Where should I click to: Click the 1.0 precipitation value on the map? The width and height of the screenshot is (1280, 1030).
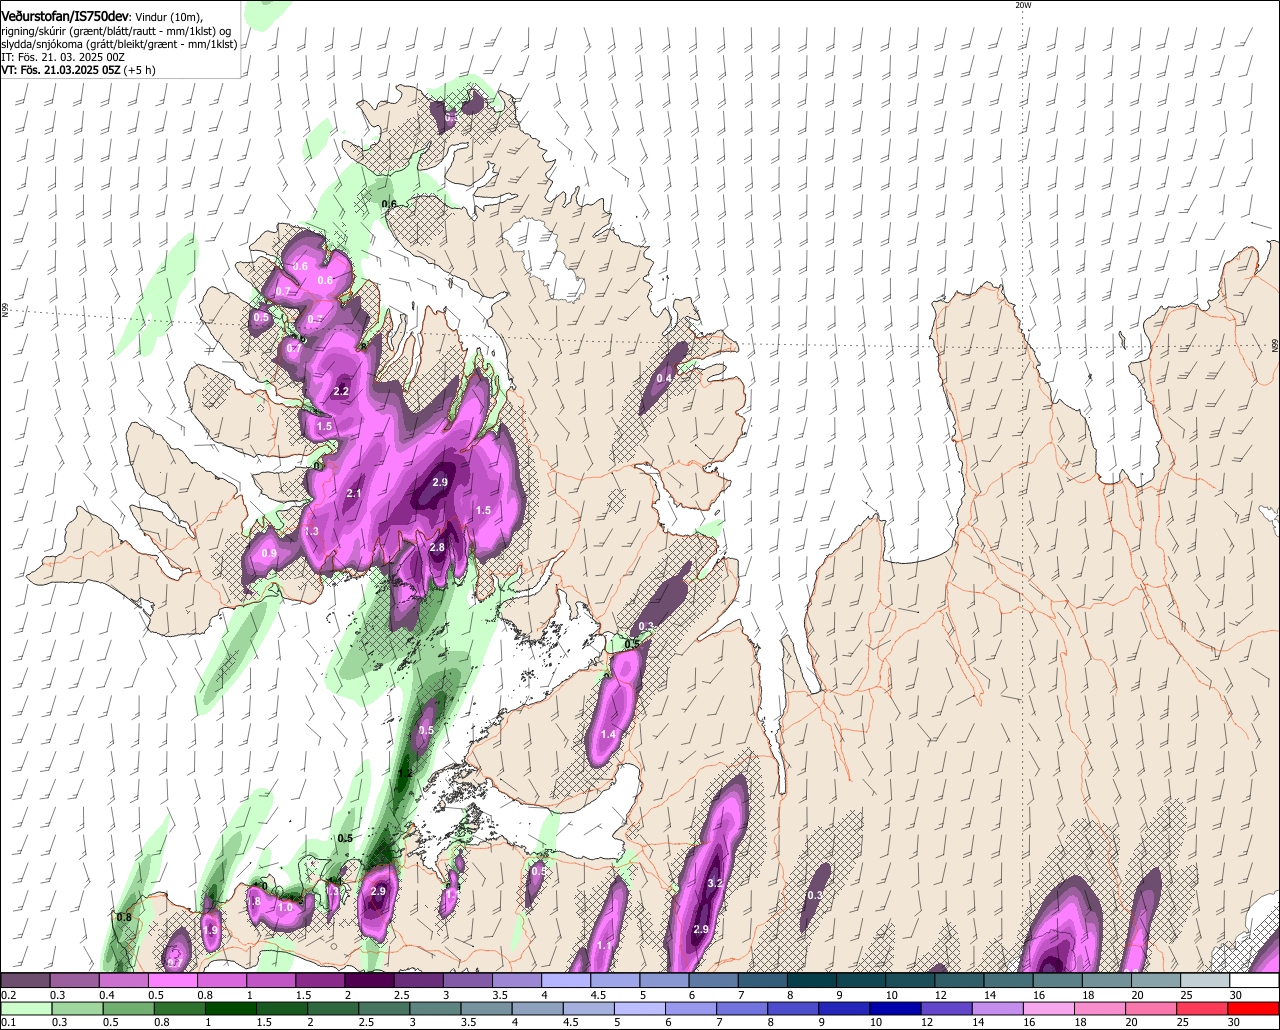(286, 908)
